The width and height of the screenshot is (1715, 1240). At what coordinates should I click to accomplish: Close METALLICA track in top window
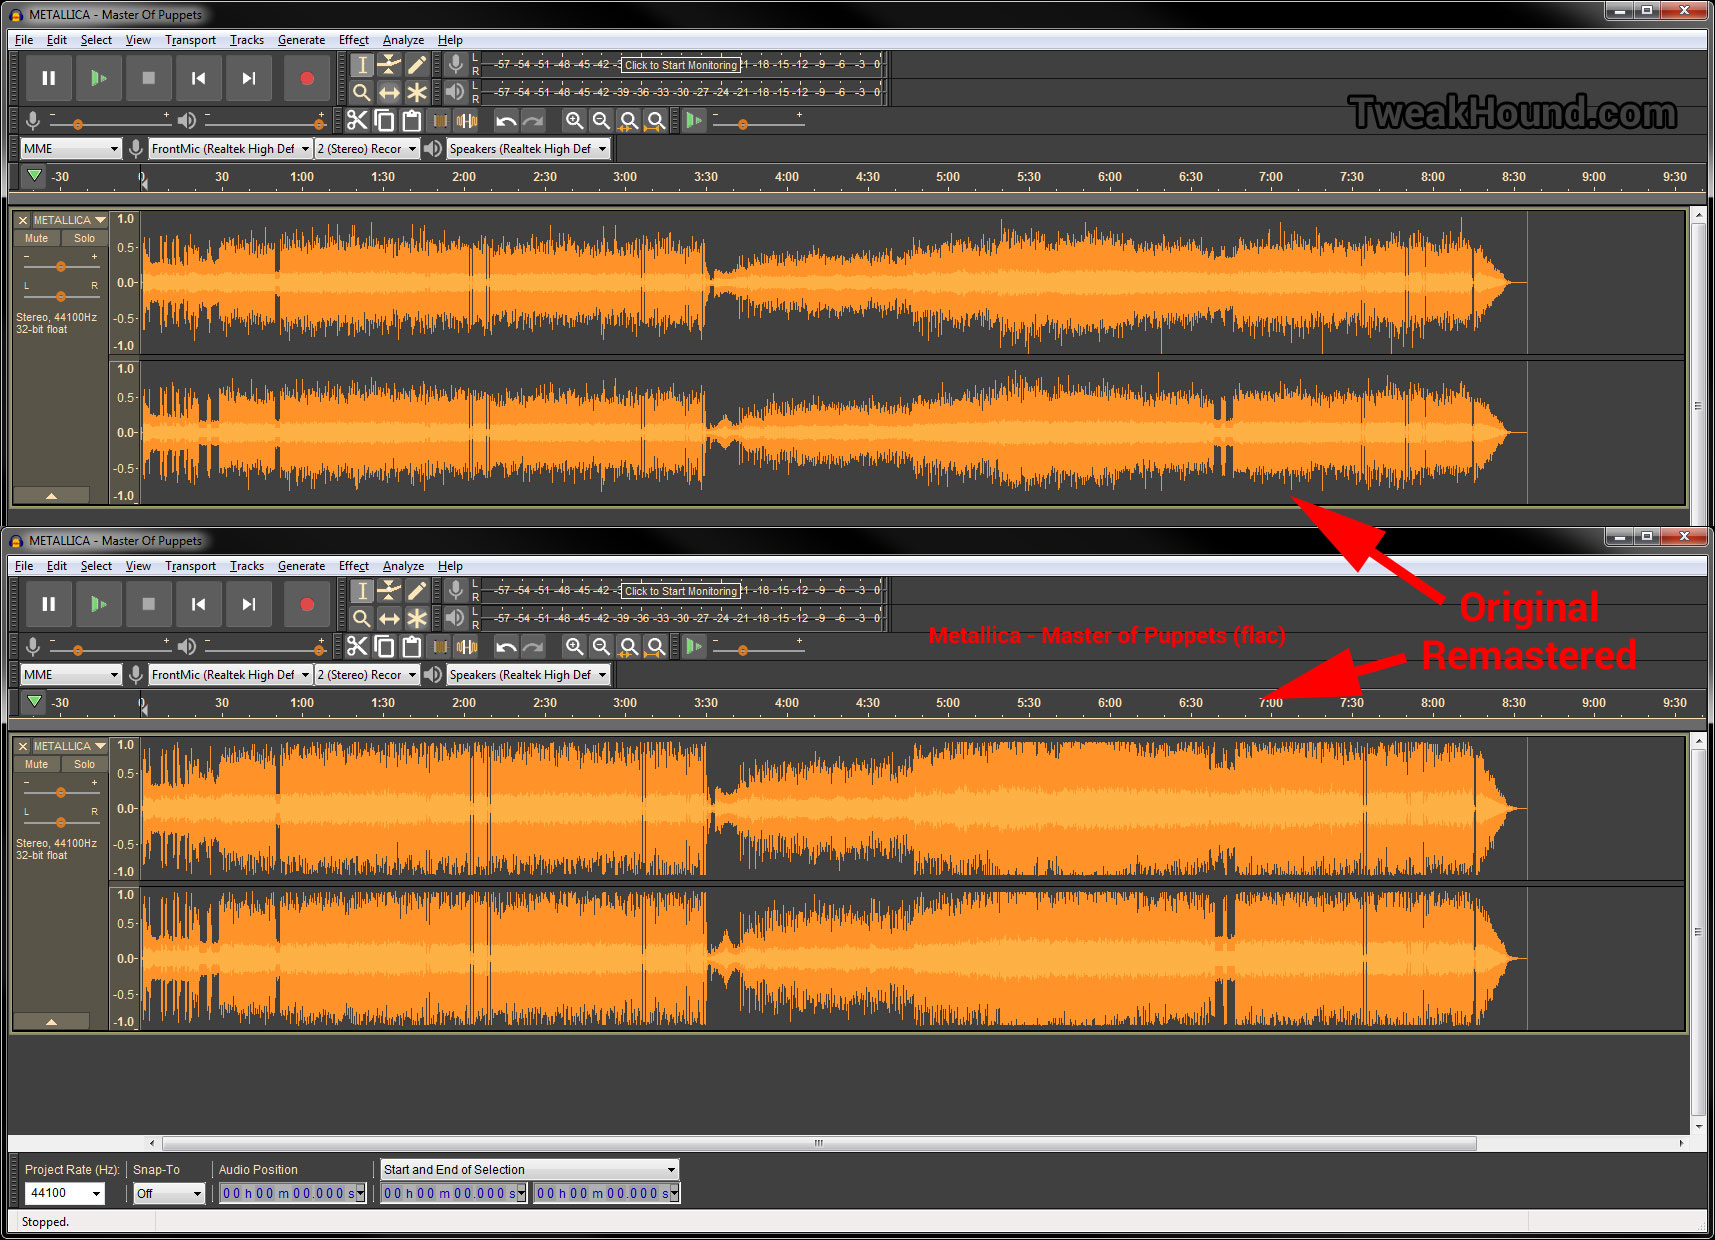click(23, 220)
